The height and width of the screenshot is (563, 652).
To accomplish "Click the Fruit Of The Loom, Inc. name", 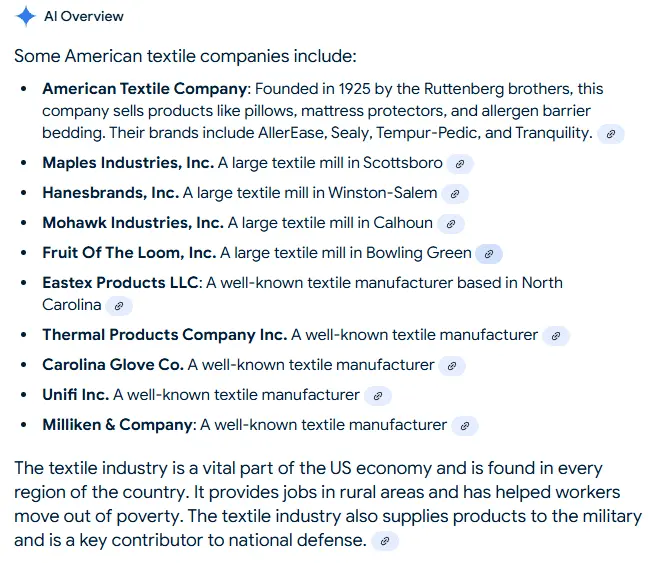I will click(129, 253).
